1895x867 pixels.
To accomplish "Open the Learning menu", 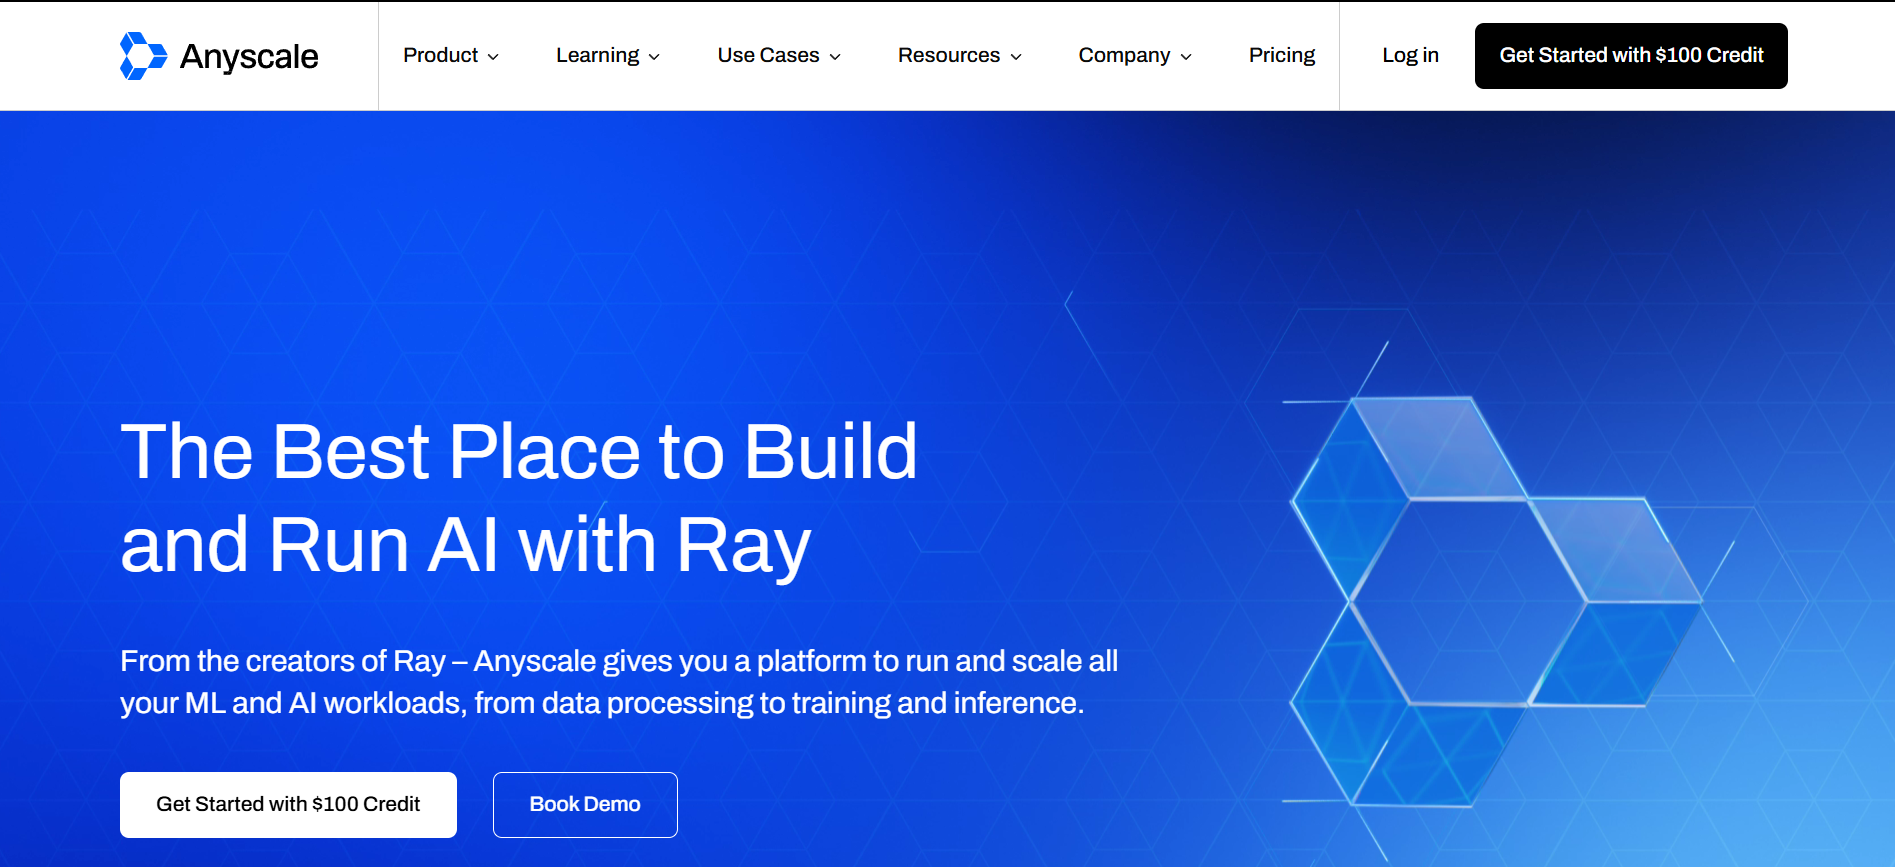I will point(597,55).
